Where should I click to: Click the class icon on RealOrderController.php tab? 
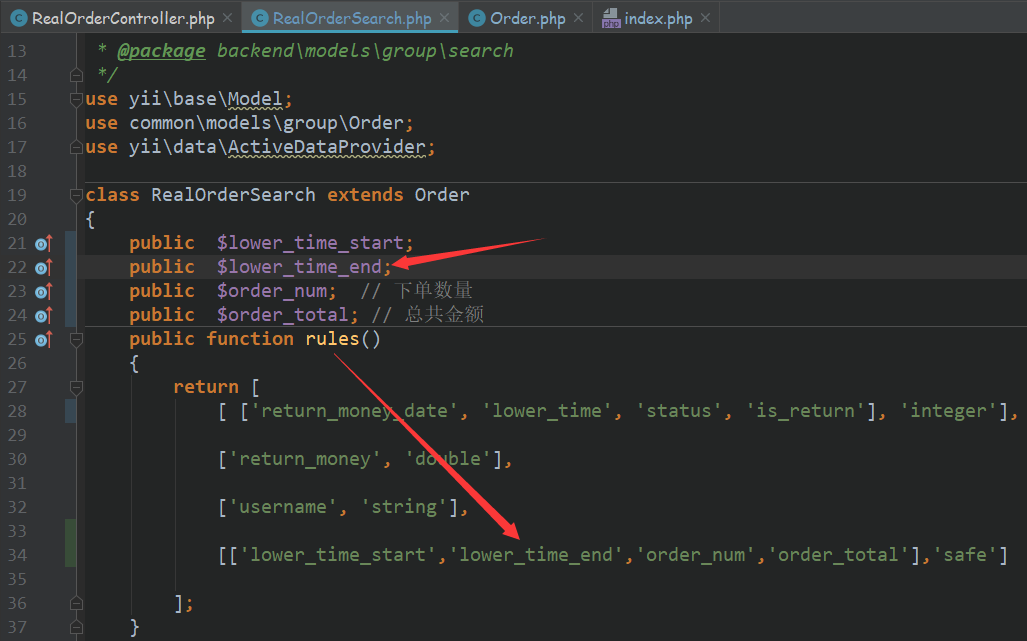click(20, 18)
